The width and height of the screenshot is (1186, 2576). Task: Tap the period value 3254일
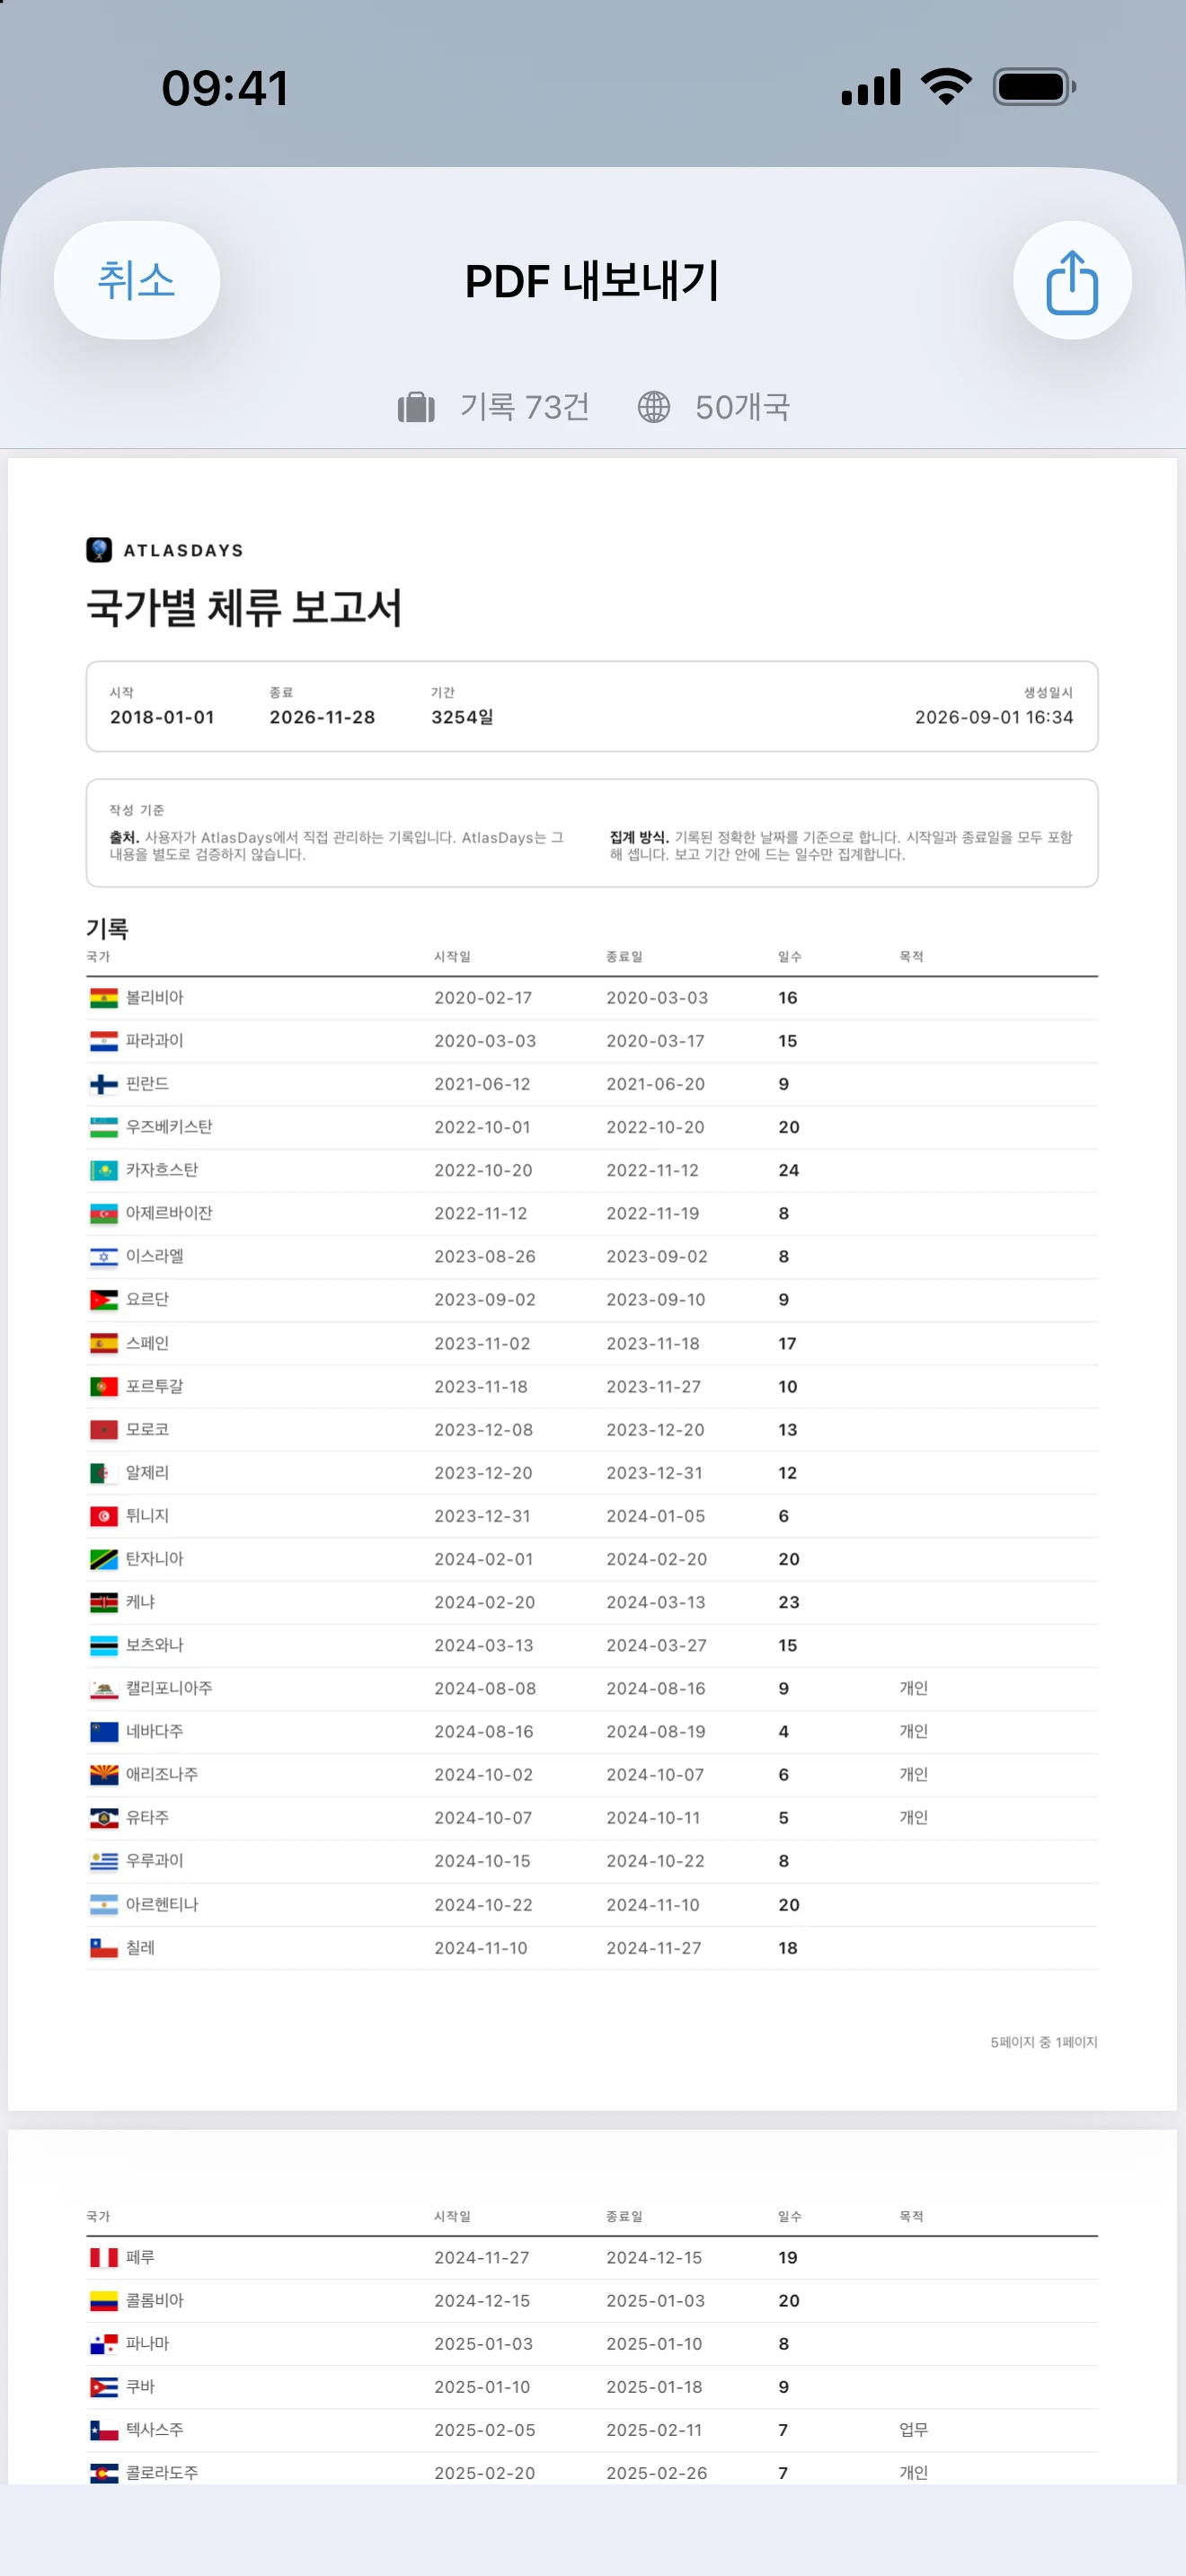click(x=462, y=717)
